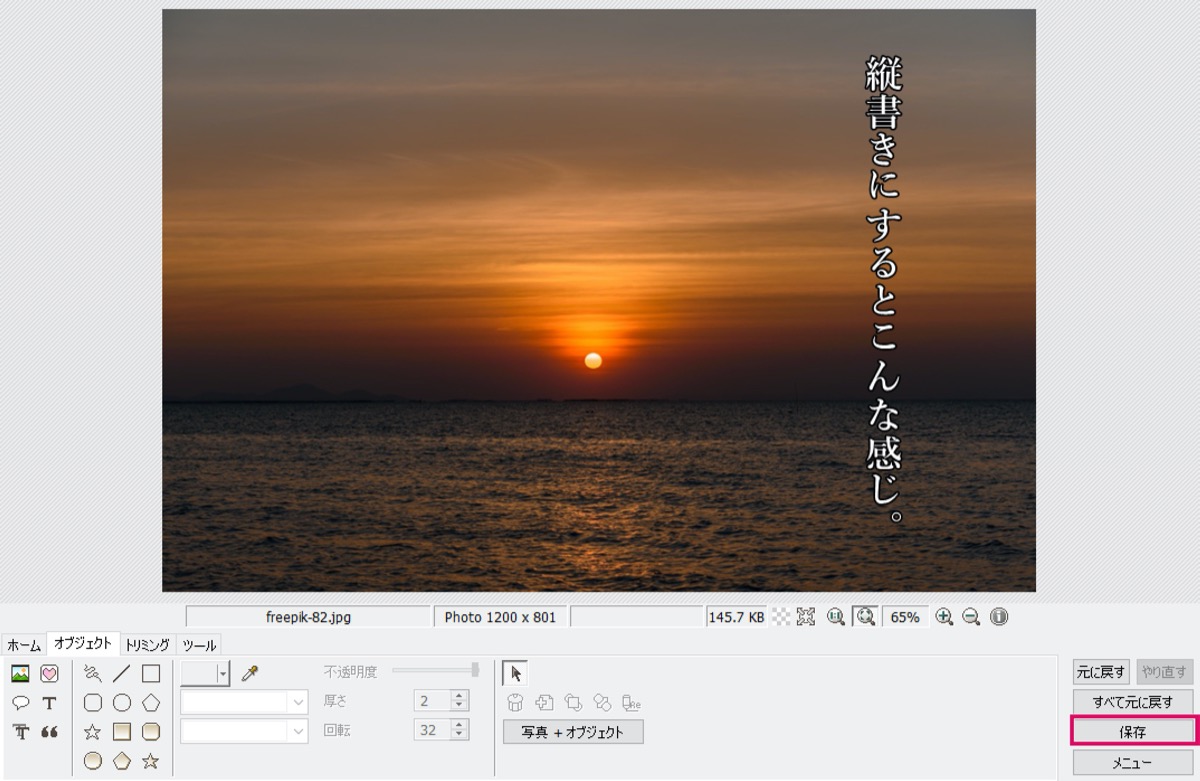Viewport: 1200px width, 781px height.
Task: Activate the arrow selection pointer tool
Action: [x=516, y=674]
